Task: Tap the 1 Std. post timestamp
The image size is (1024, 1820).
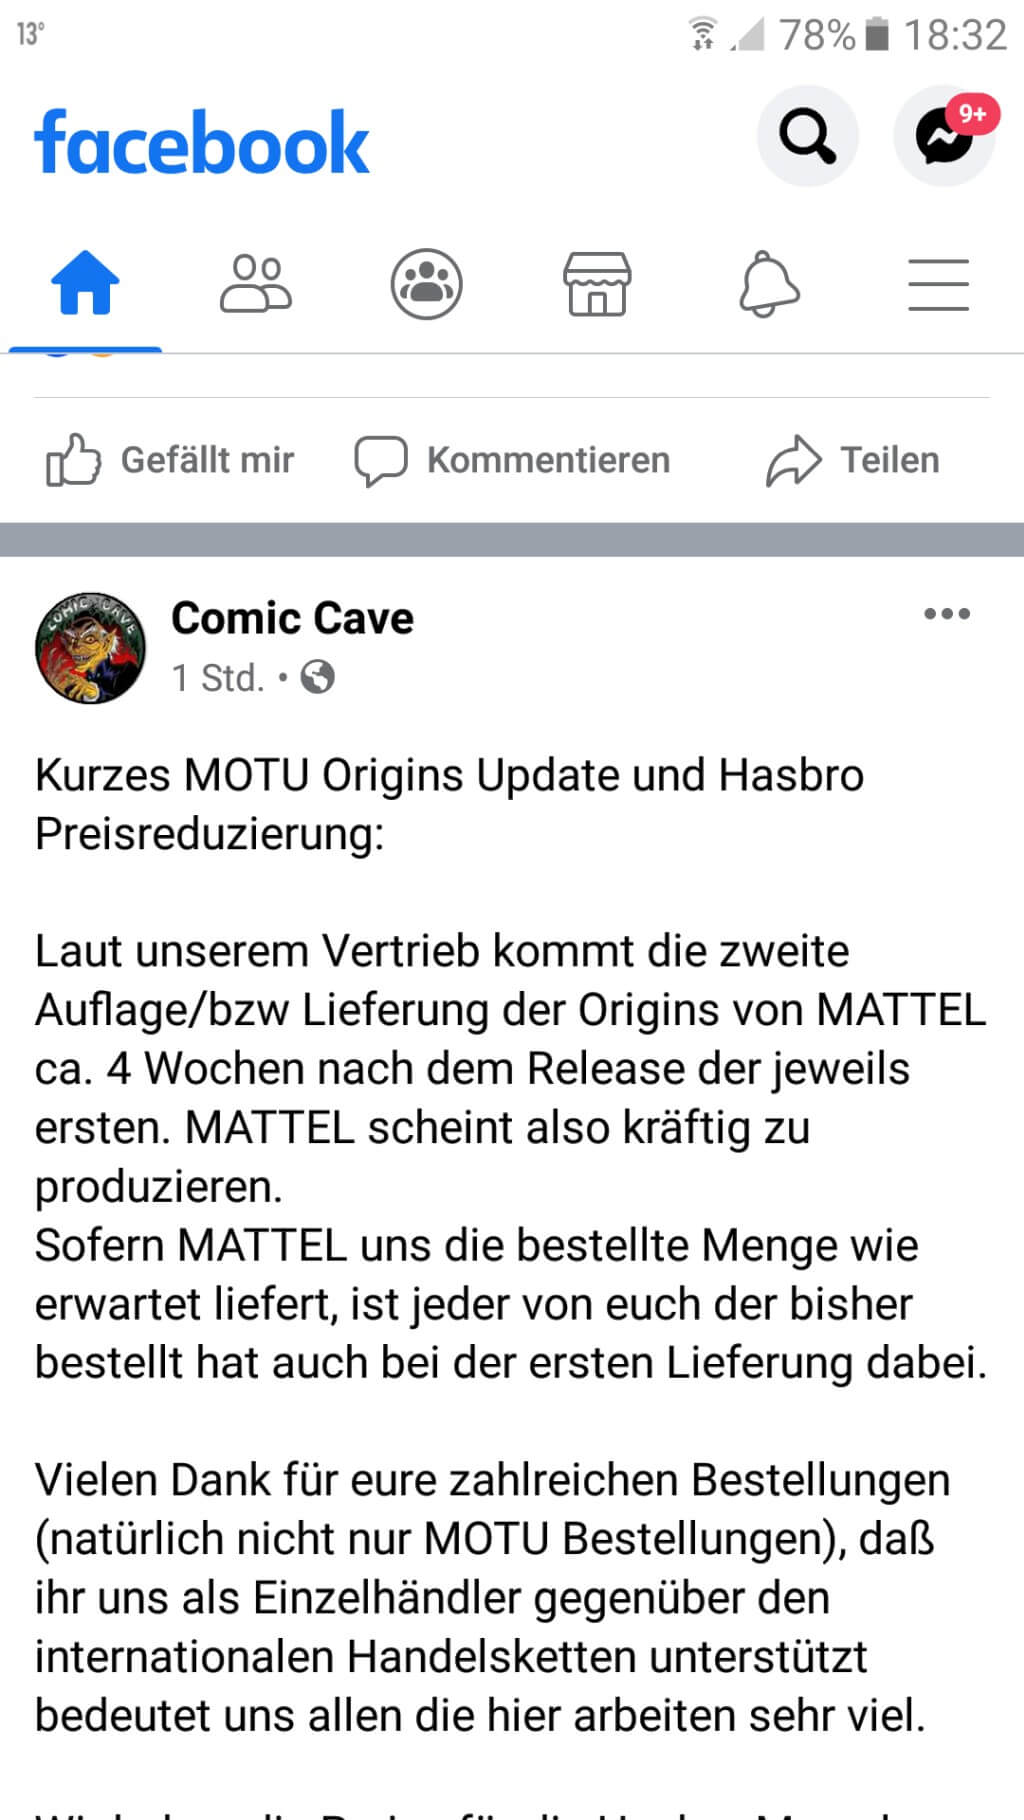Action: coord(218,678)
